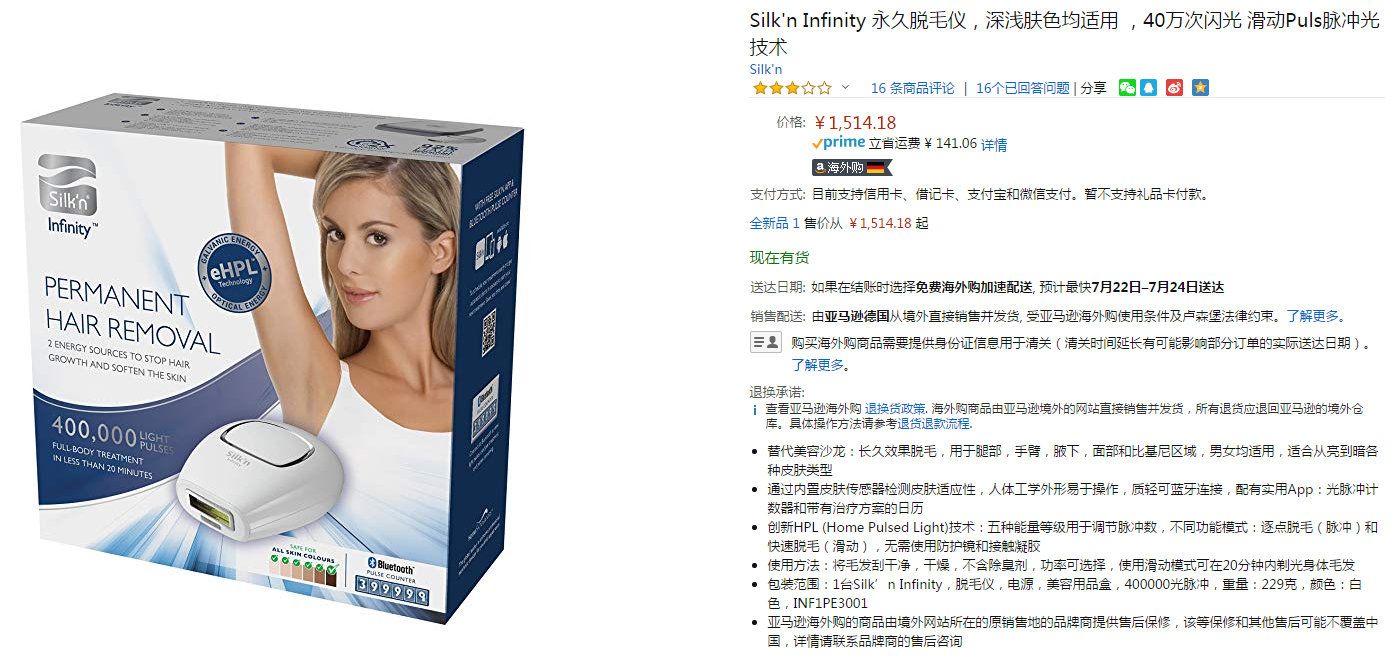Expand the rating breakdown dropdown arrow
The image size is (1397, 657).
845,88
